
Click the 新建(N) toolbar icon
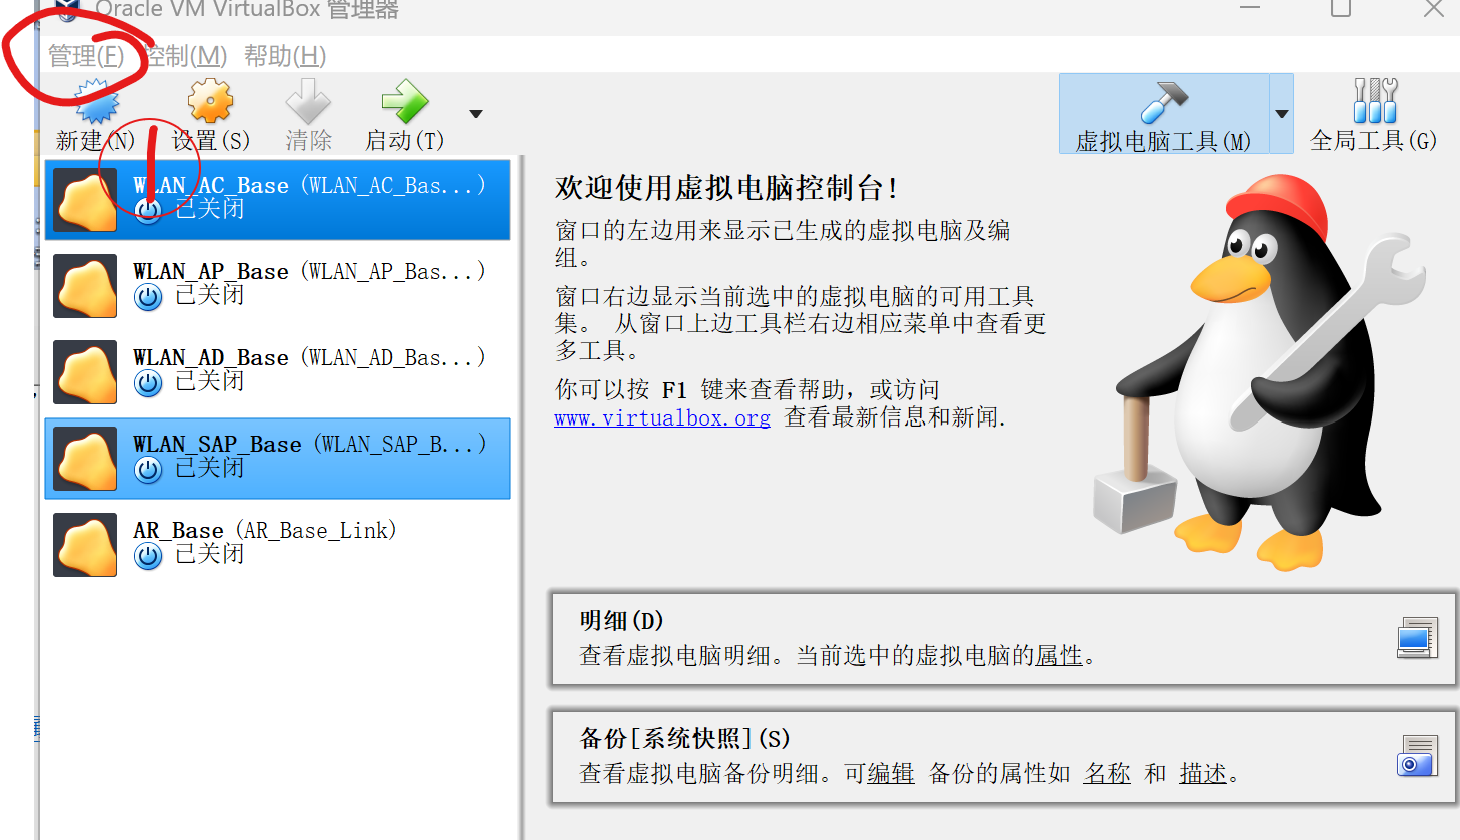pyautogui.click(x=96, y=101)
